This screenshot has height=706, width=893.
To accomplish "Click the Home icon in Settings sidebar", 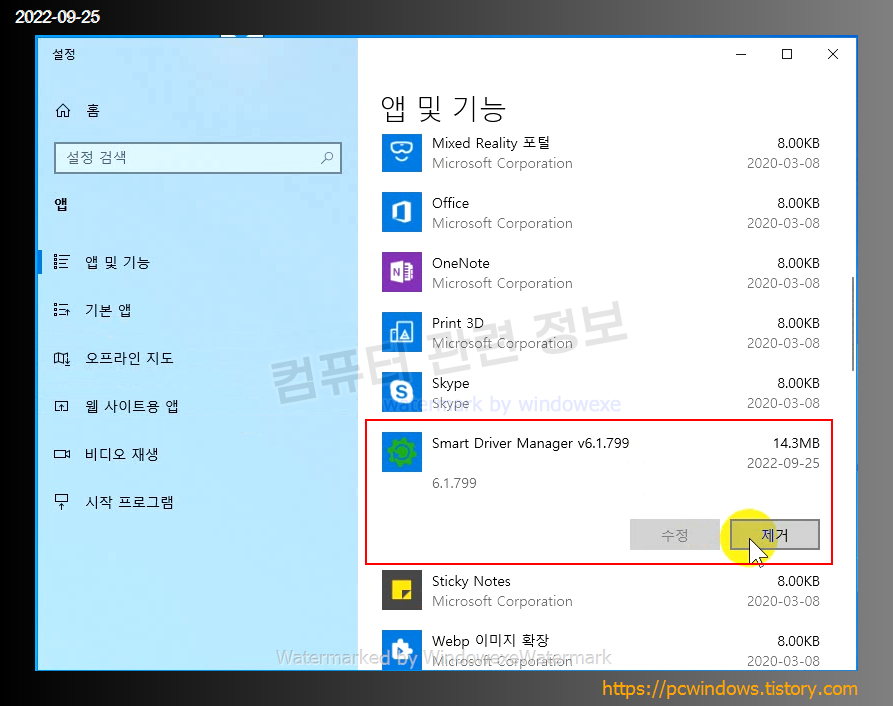I will [63, 110].
